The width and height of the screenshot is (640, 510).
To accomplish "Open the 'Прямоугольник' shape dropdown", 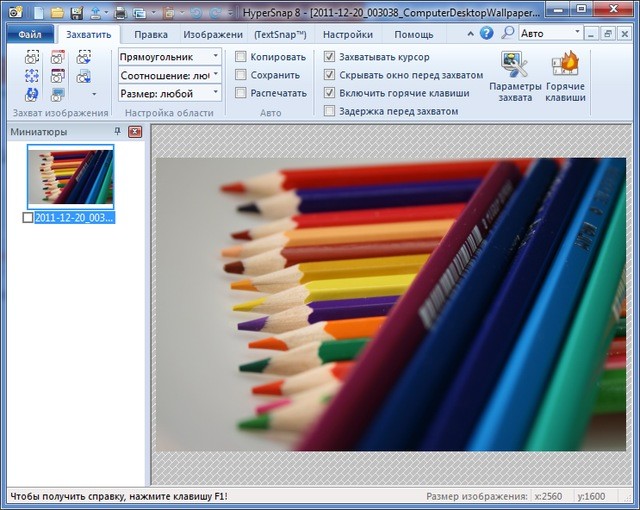I will [170, 57].
